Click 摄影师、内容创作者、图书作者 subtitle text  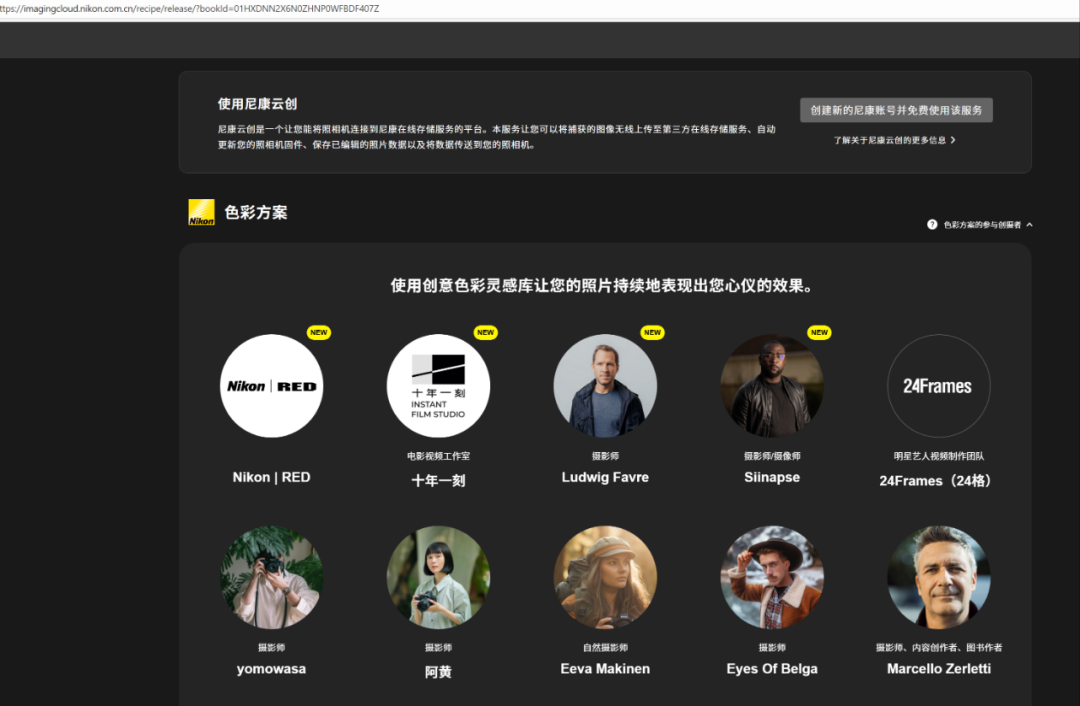coord(939,647)
